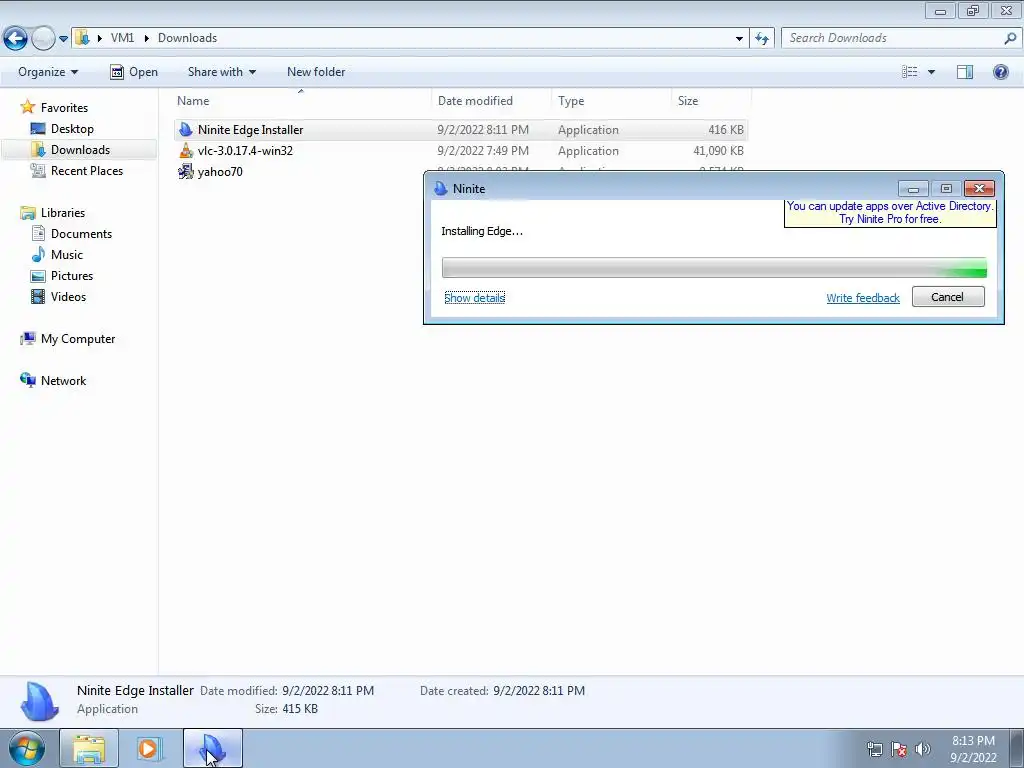Click Show desktop strip at taskbar end
Image resolution: width=1024 pixels, height=768 pixels.
pyautogui.click(x=1016, y=748)
